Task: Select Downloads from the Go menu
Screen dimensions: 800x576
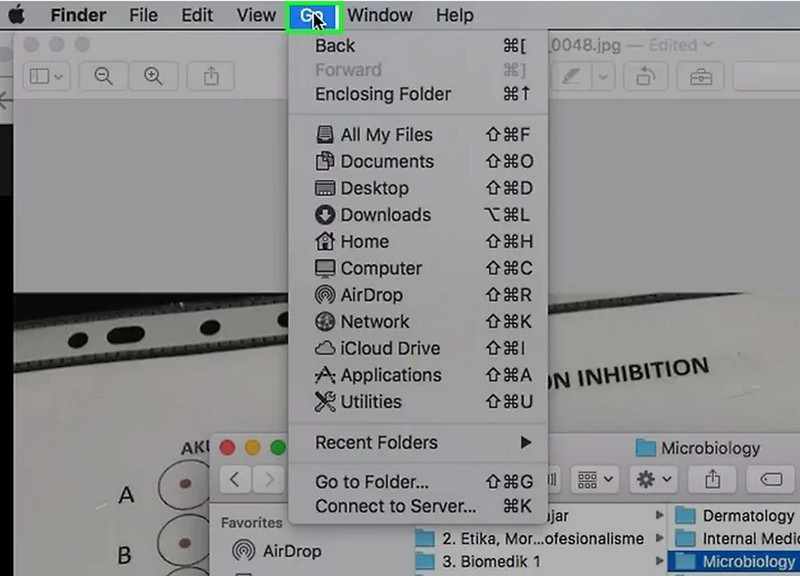Action: [x=418, y=215]
